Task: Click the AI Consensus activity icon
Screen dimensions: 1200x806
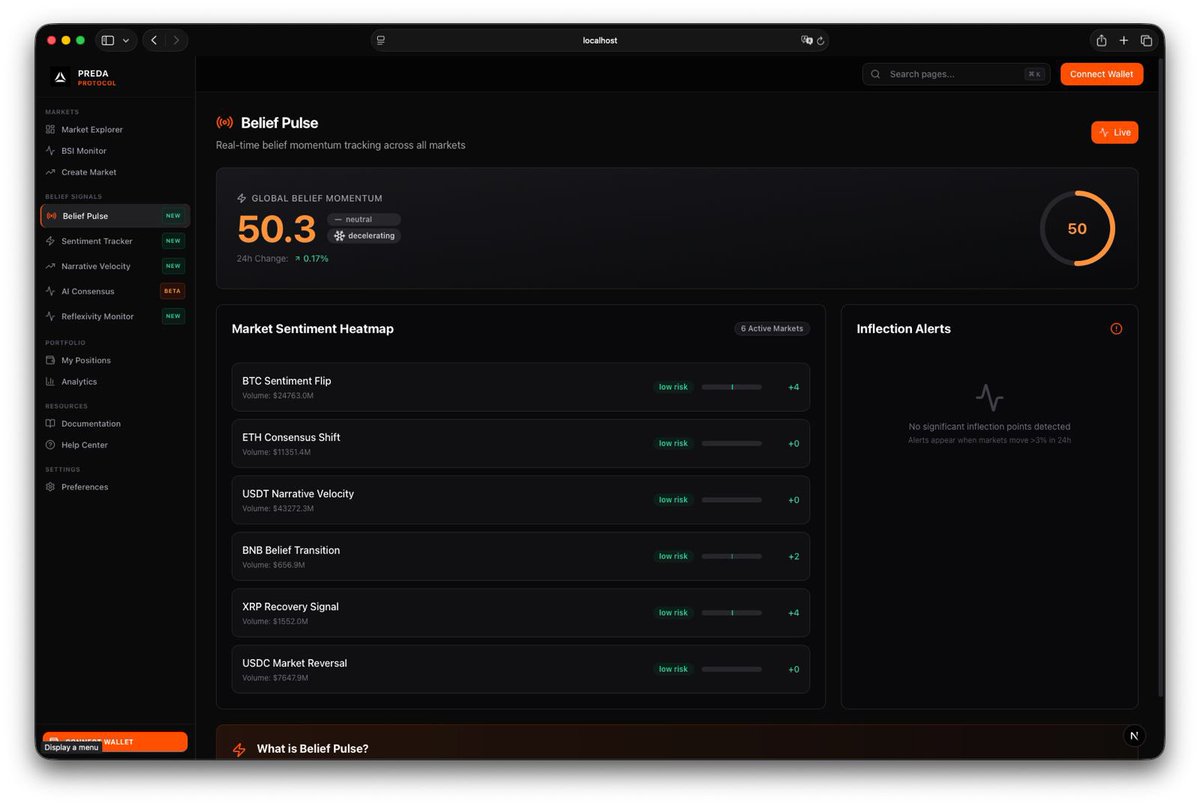Action: click(x=51, y=291)
